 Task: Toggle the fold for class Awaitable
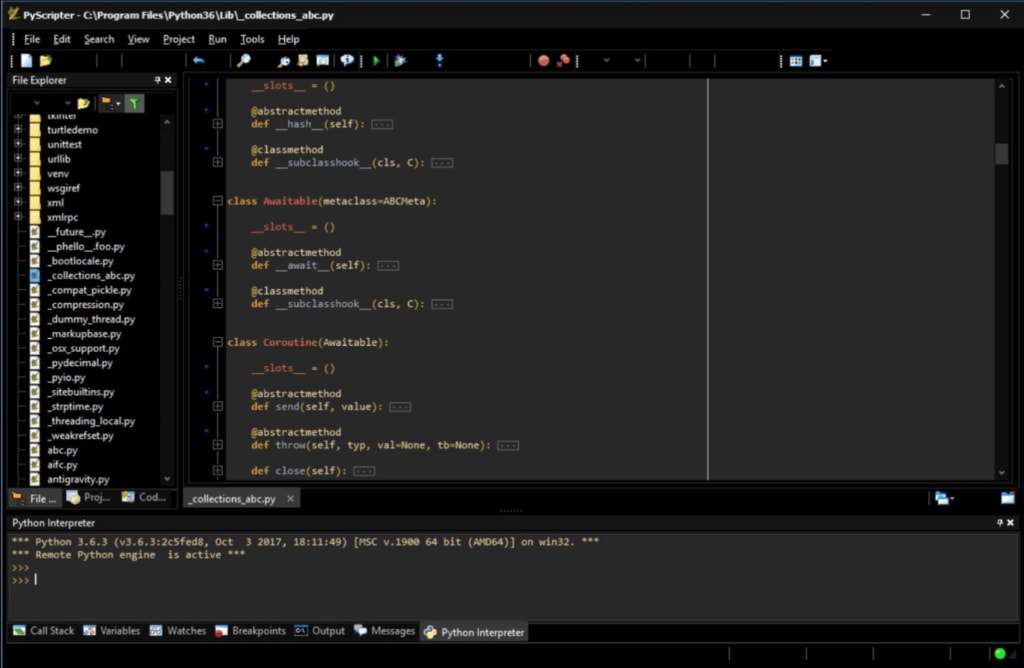coord(217,200)
